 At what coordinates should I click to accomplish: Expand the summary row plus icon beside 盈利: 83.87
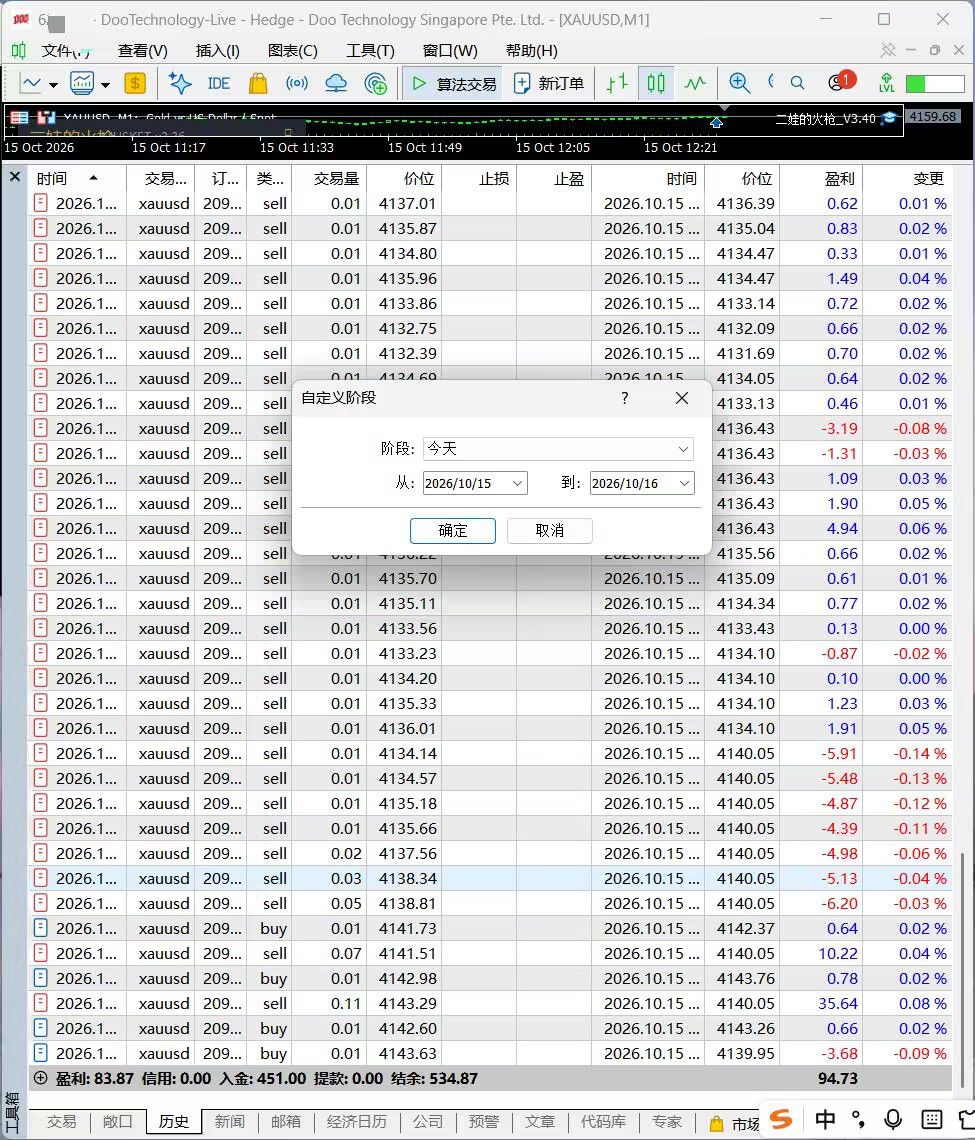tap(41, 1078)
